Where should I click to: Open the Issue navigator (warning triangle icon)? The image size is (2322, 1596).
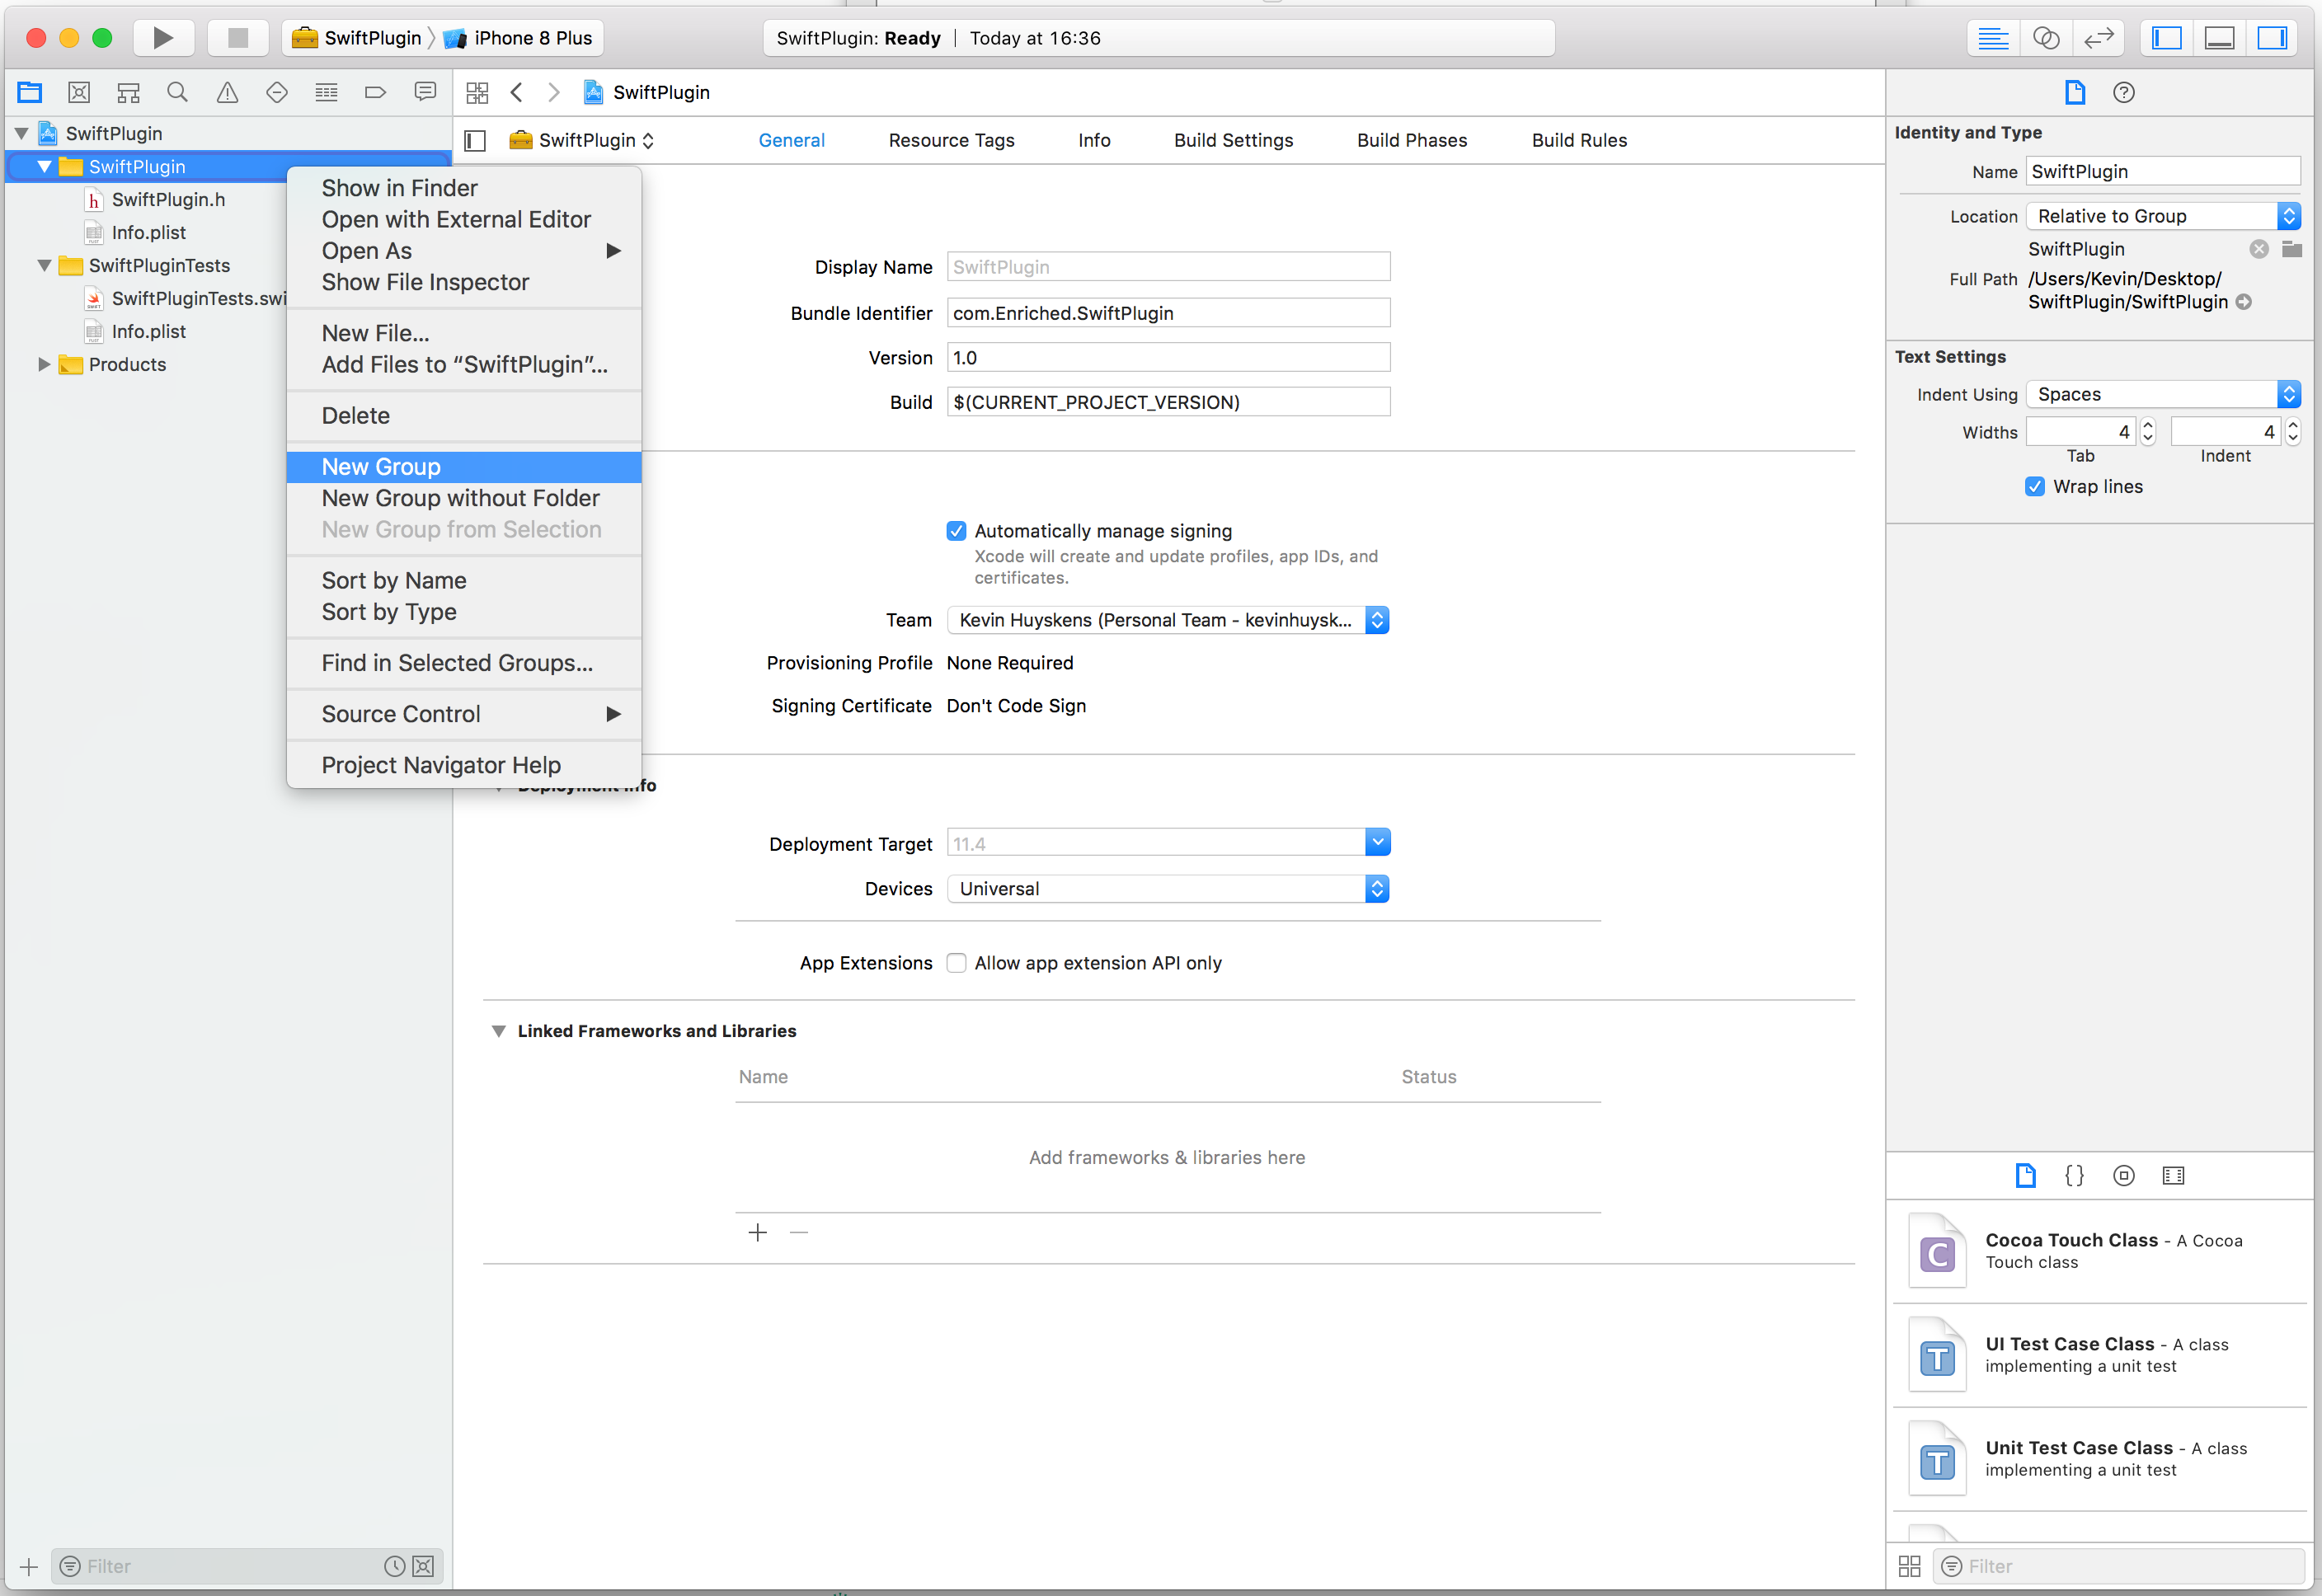227,93
